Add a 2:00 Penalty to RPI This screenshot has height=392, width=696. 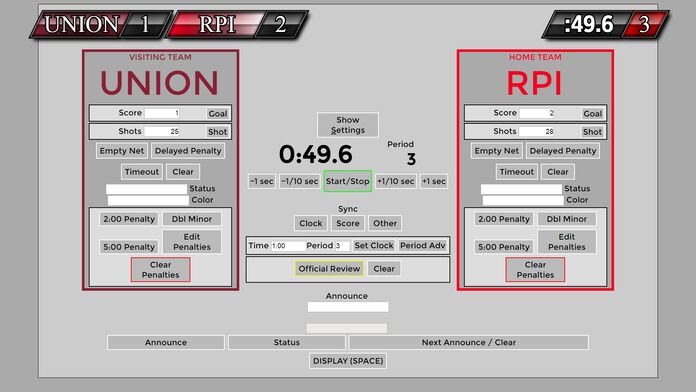point(504,219)
